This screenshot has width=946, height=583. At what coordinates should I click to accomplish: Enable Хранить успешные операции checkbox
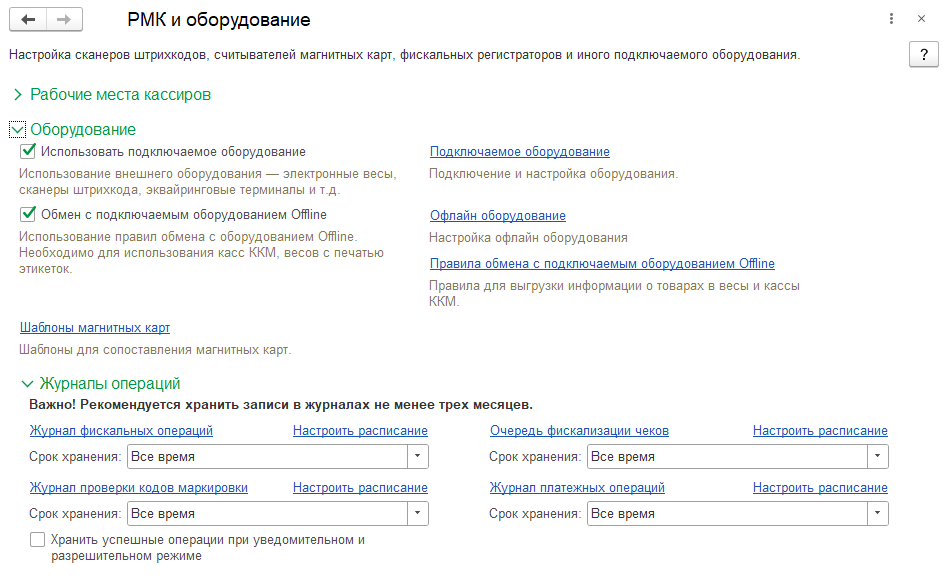point(38,540)
